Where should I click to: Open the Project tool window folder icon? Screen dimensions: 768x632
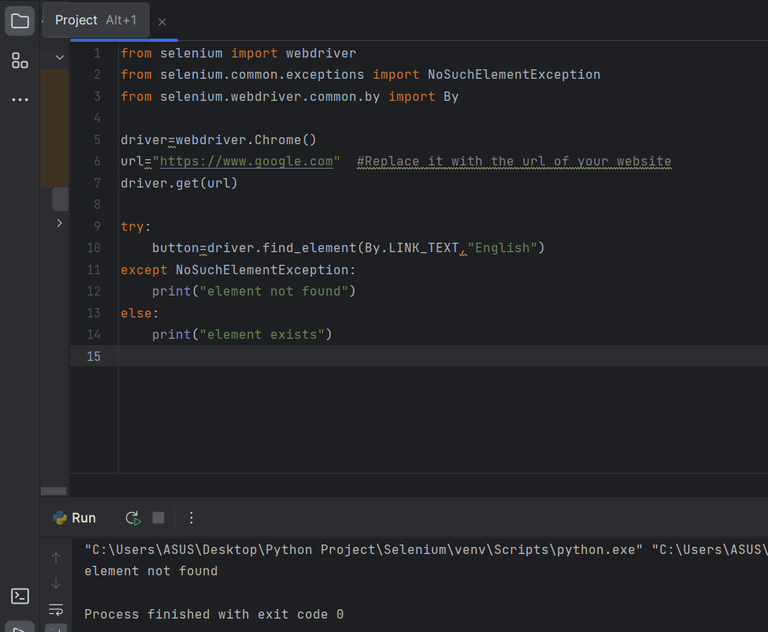tap(20, 21)
